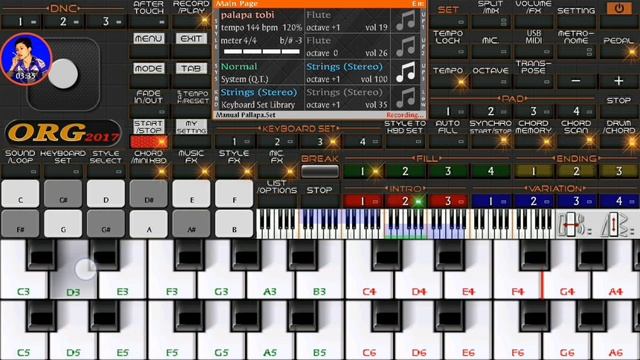Click the Mode button

149,68
